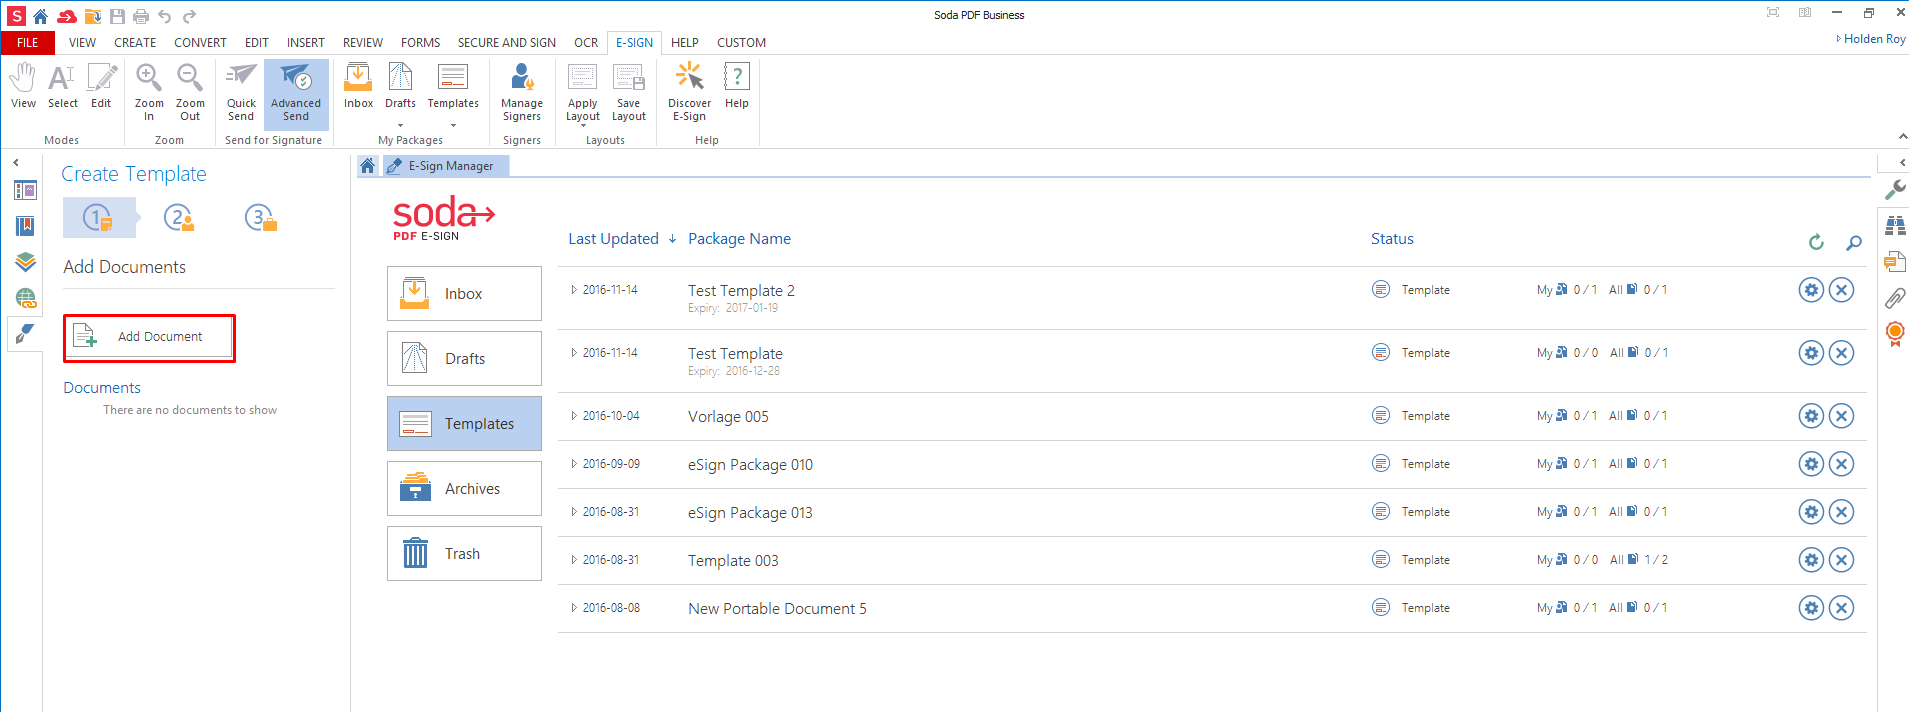Expand the New Portable Document 5 row
This screenshot has width=1909, height=712.
click(x=574, y=608)
